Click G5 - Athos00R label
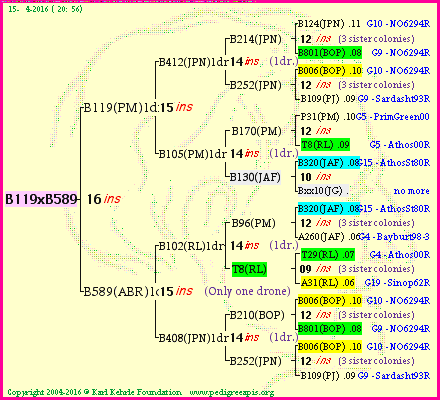 (x=400, y=145)
